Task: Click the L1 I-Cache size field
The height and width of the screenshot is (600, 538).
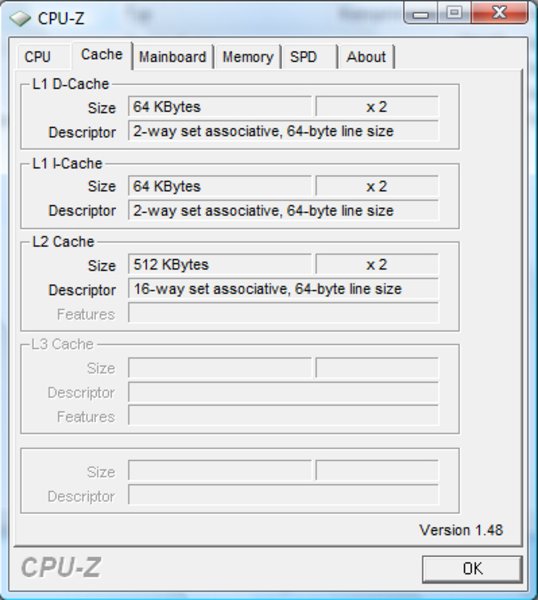Action: (x=220, y=186)
